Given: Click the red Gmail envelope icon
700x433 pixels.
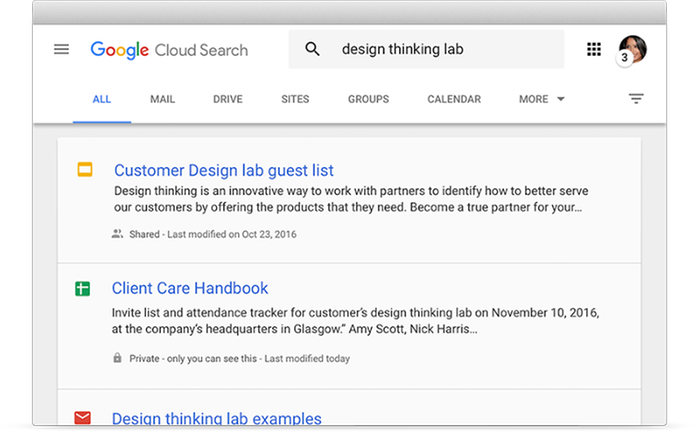Looking at the screenshot, I should [83, 418].
